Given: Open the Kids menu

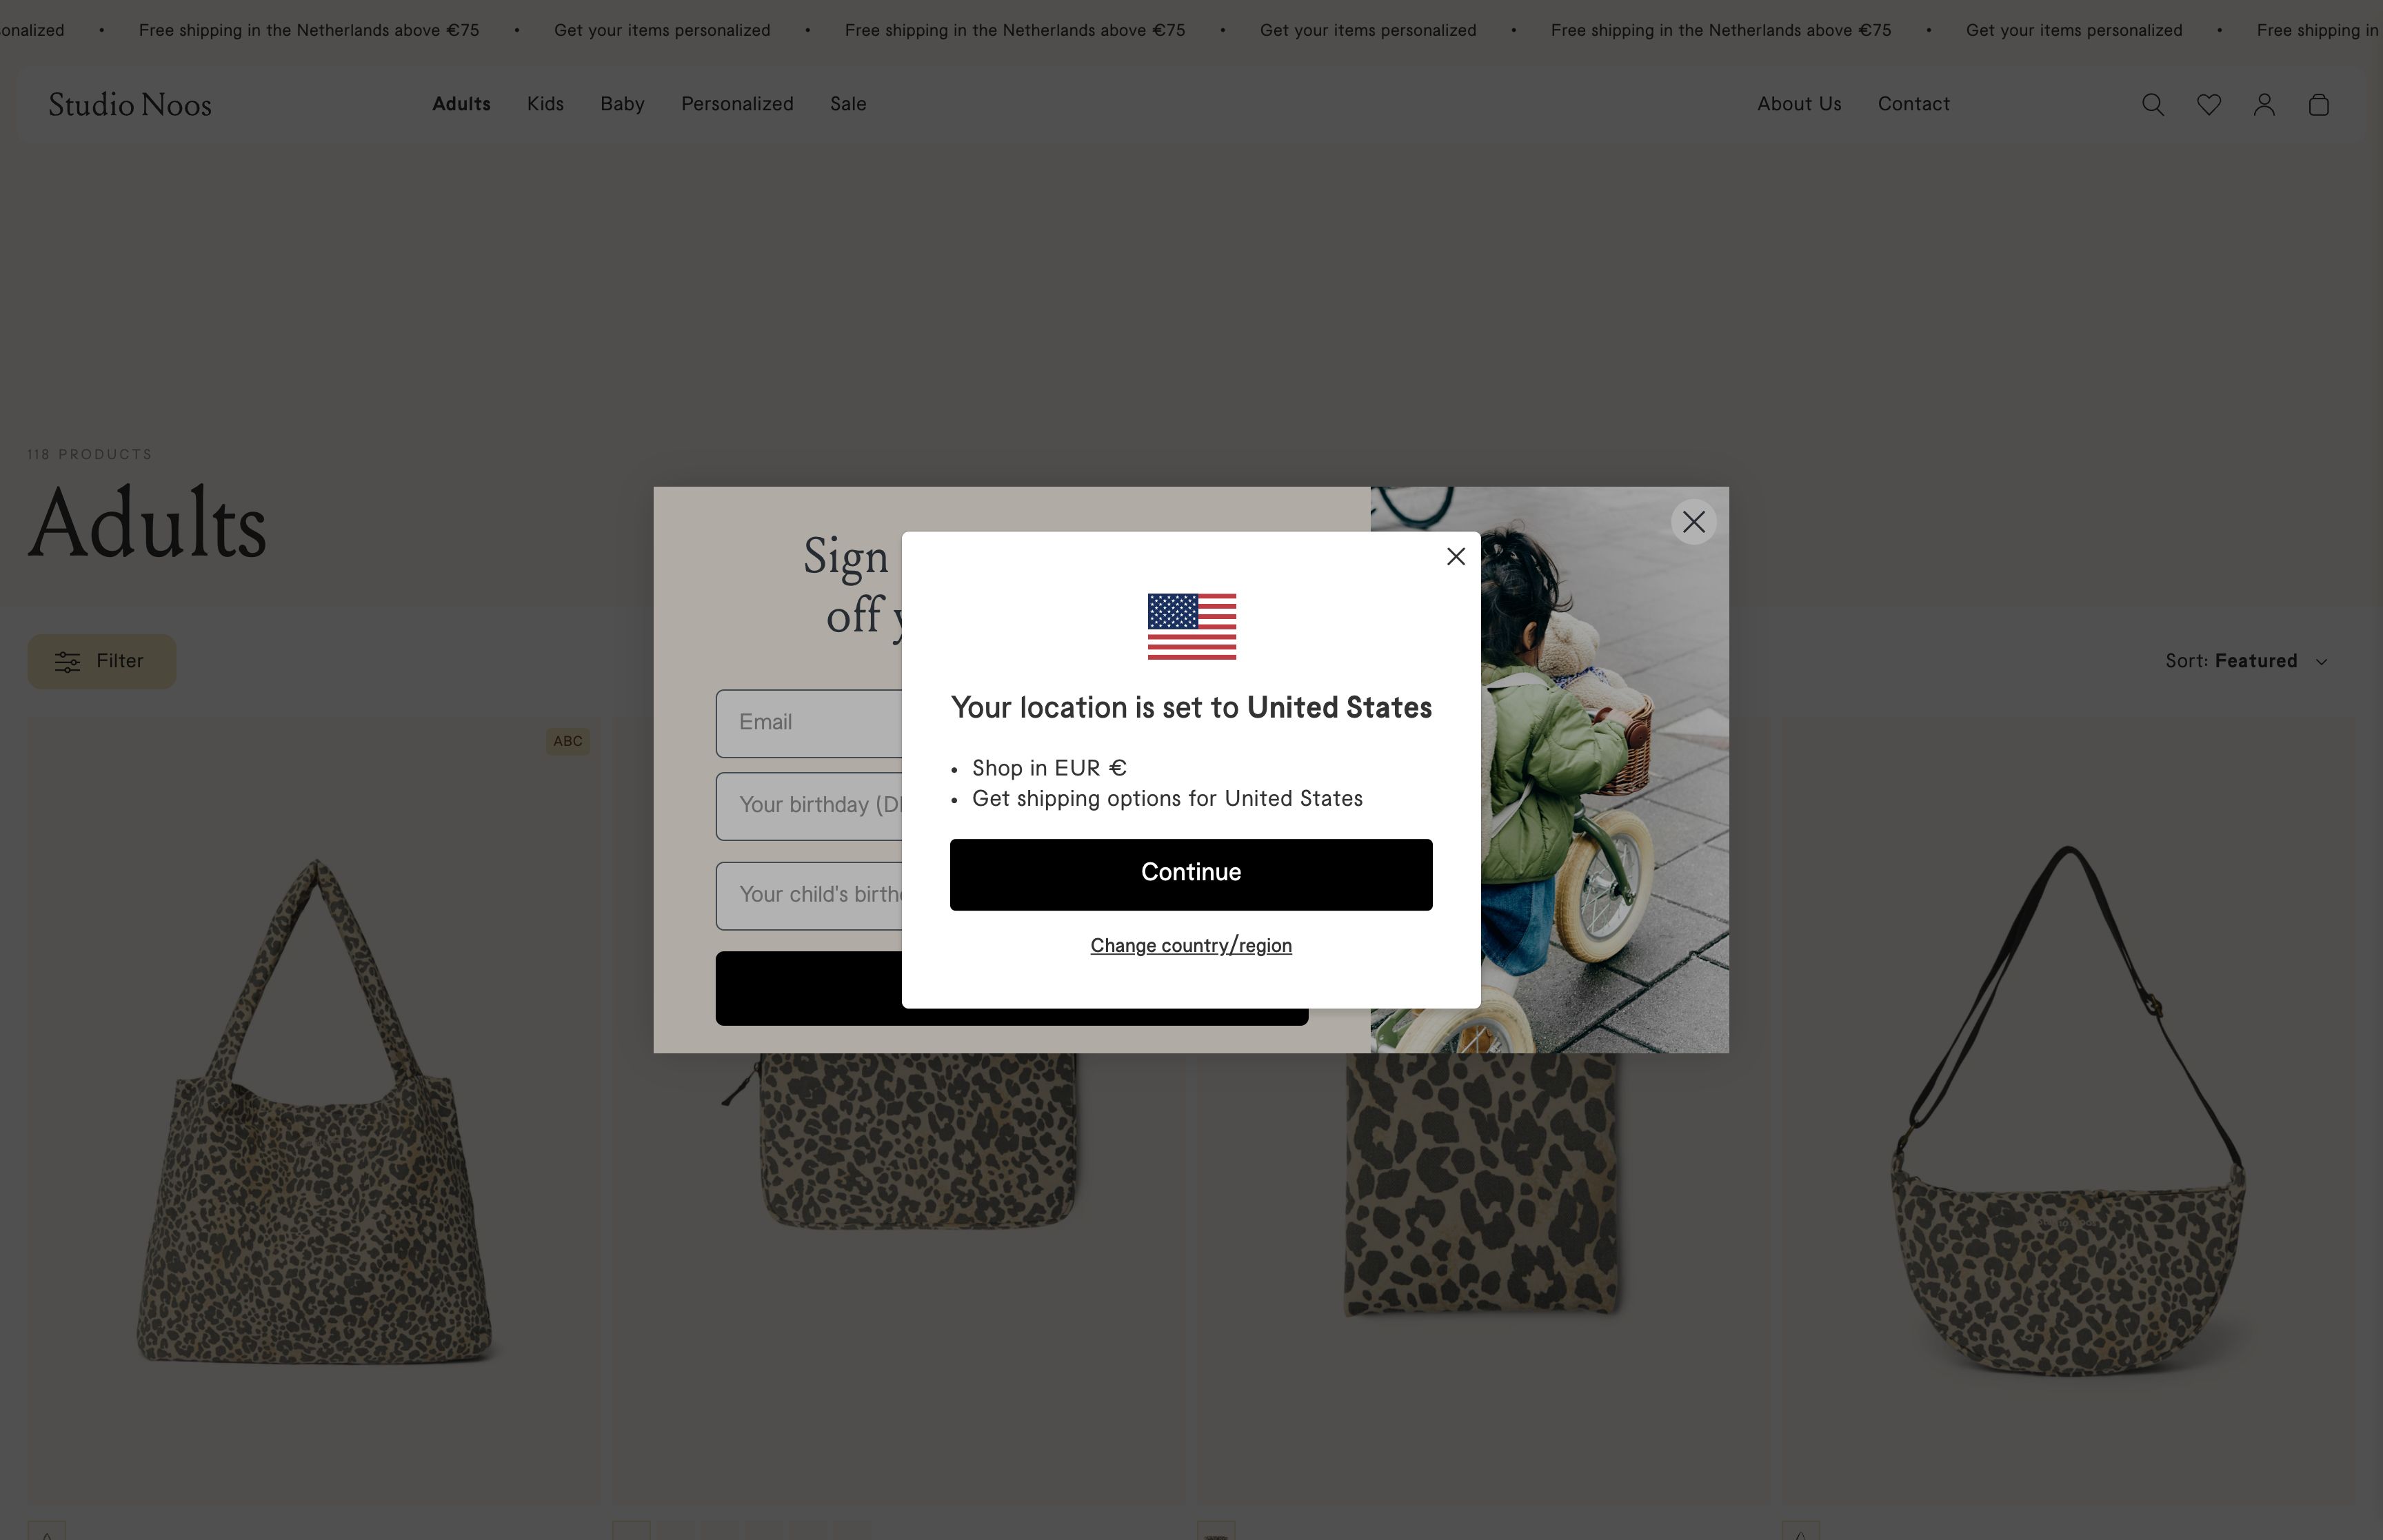Looking at the screenshot, I should coord(545,104).
